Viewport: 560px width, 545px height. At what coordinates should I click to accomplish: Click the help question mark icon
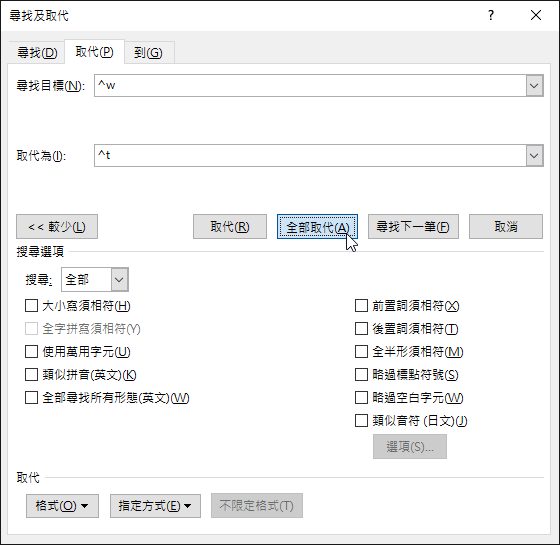pyautogui.click(x=491, y=15)
